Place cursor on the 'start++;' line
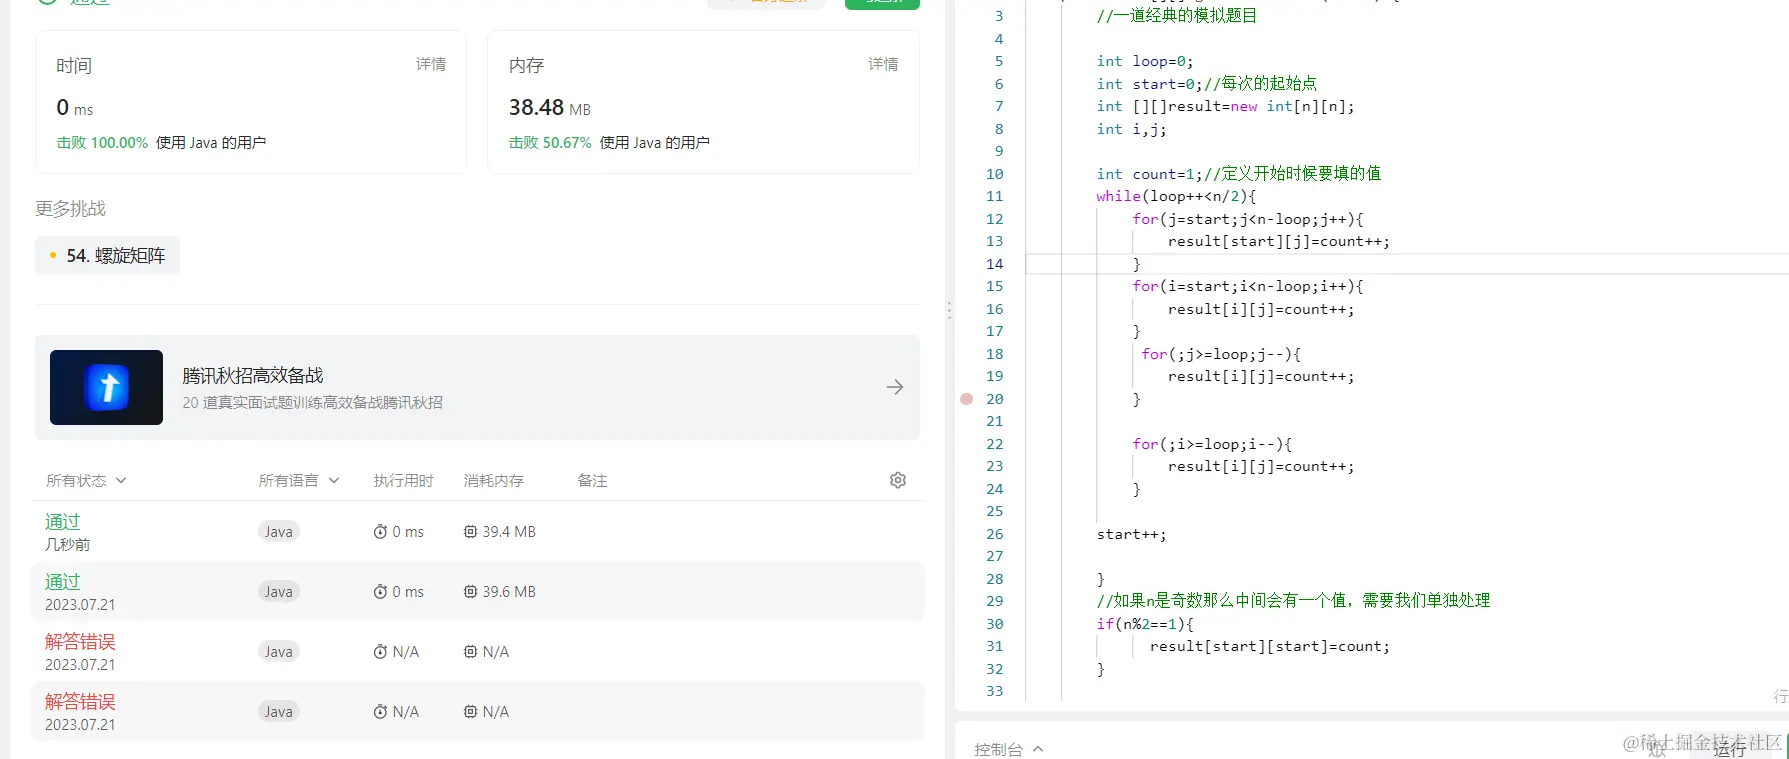The width and height of the screenshot is (1789, 759). click(x=1131, y=534)
